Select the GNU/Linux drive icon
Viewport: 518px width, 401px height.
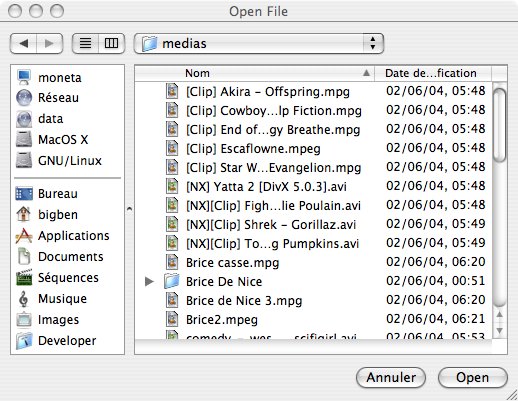point(24,160)
